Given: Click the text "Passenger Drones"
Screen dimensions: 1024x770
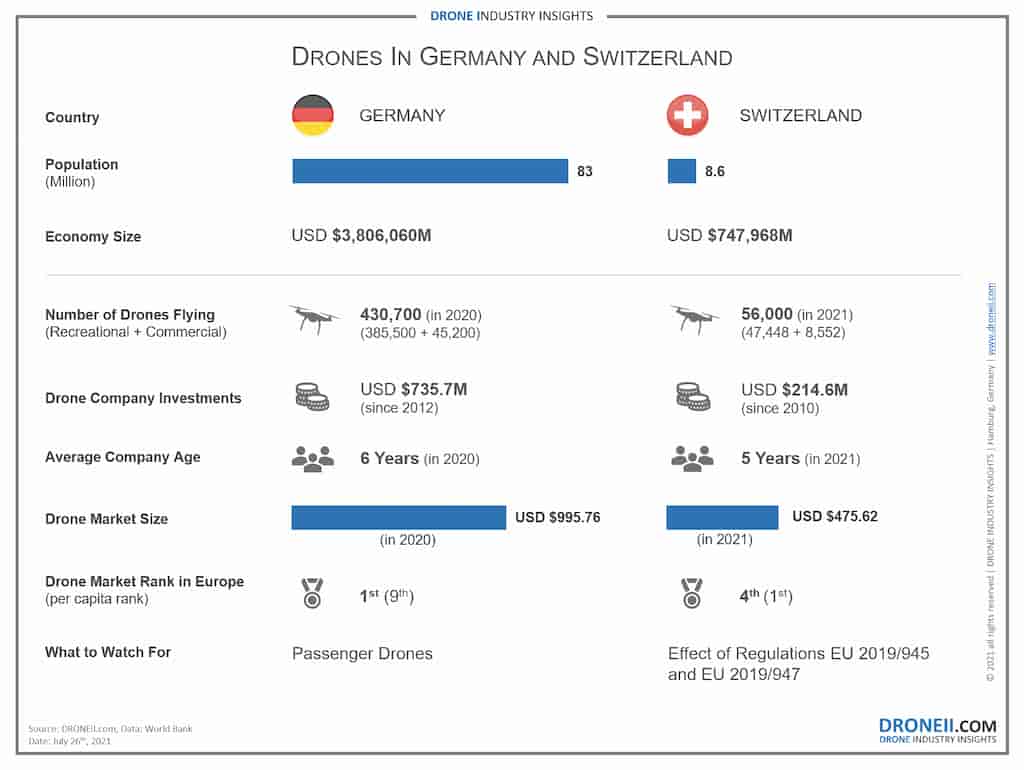Looking at the screenshot, I should (x=362, y=654).
